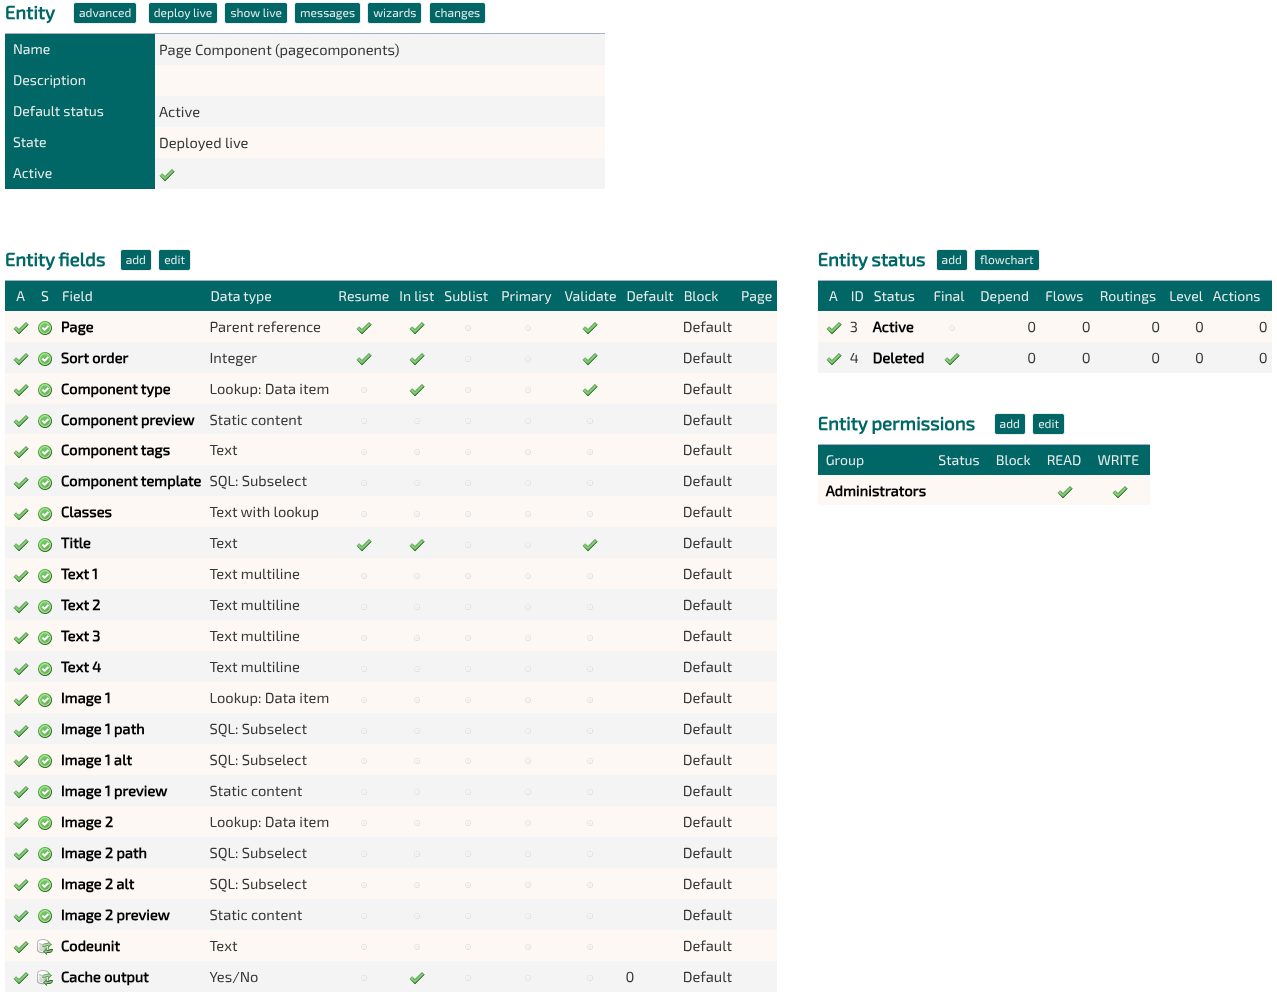Click the status icon for Image 2 preview field

tap(45, 916)
